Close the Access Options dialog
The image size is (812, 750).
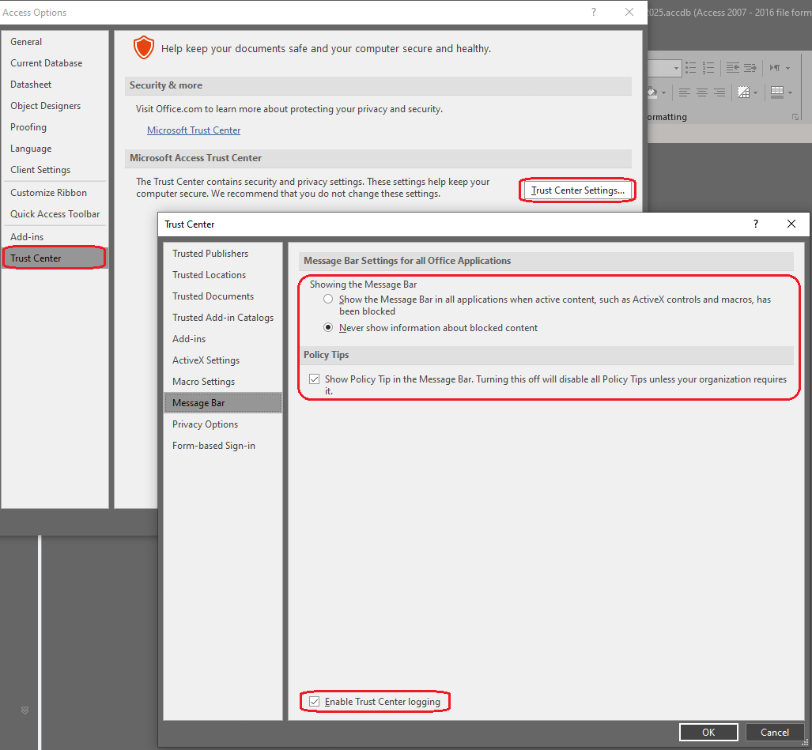coord(629,12)
